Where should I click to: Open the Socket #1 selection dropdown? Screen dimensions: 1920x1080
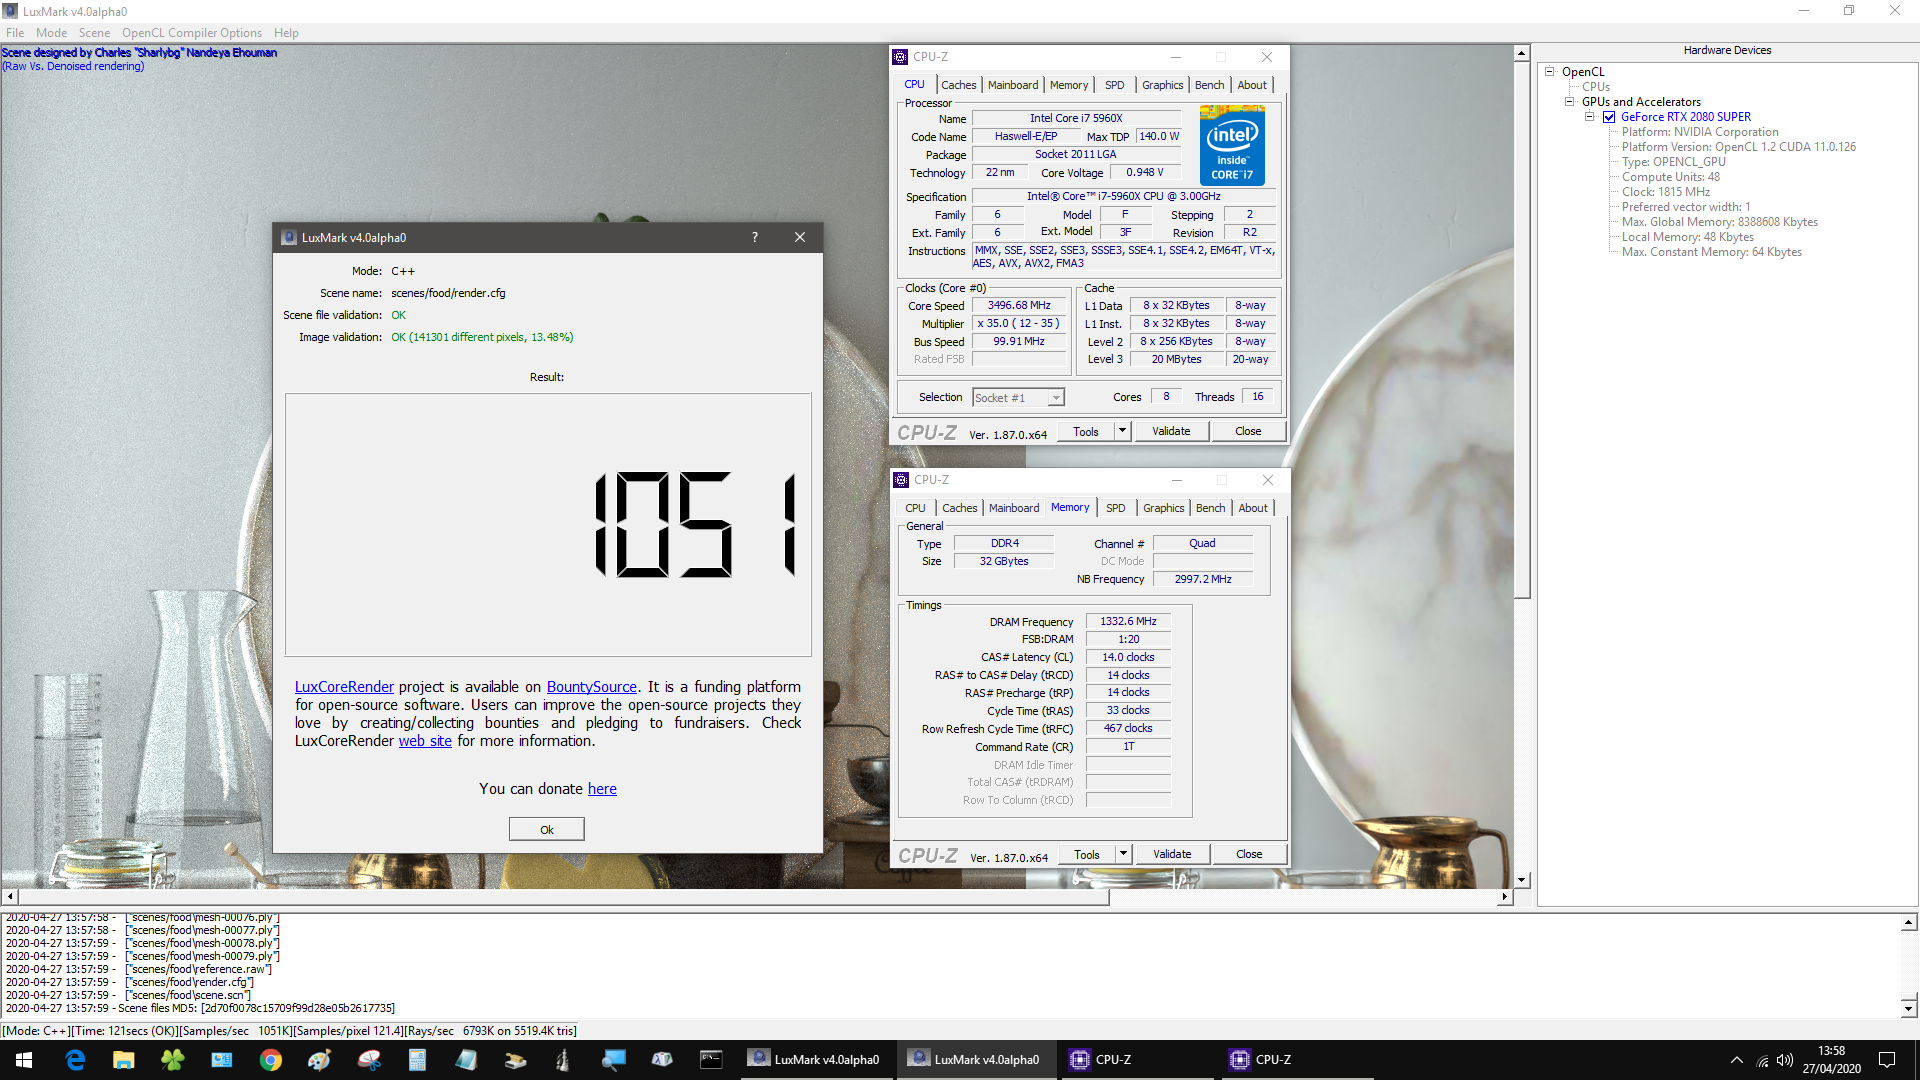click(1019, 398)
